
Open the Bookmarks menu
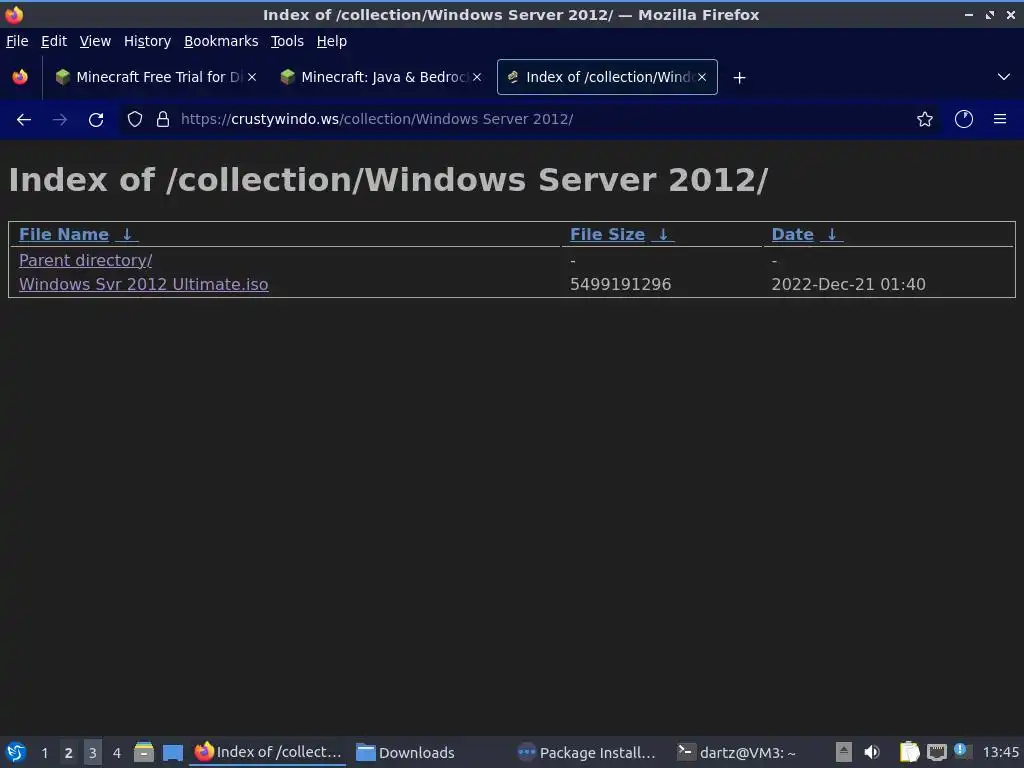[x=221, y=41]
